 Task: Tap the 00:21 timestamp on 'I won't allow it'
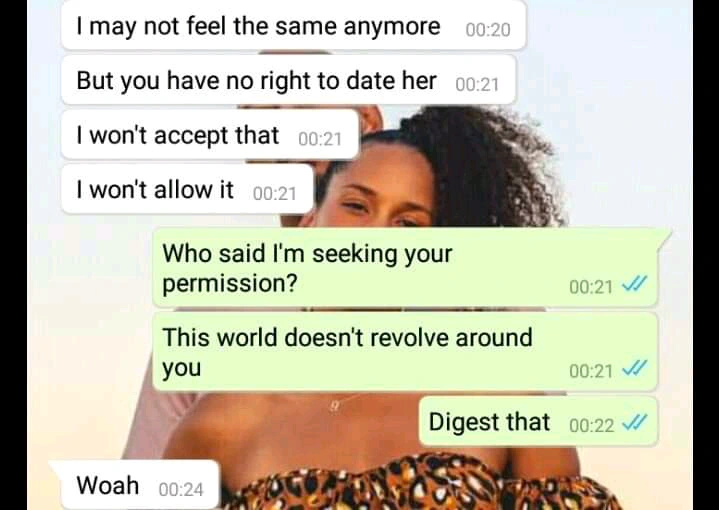(275, 194)
